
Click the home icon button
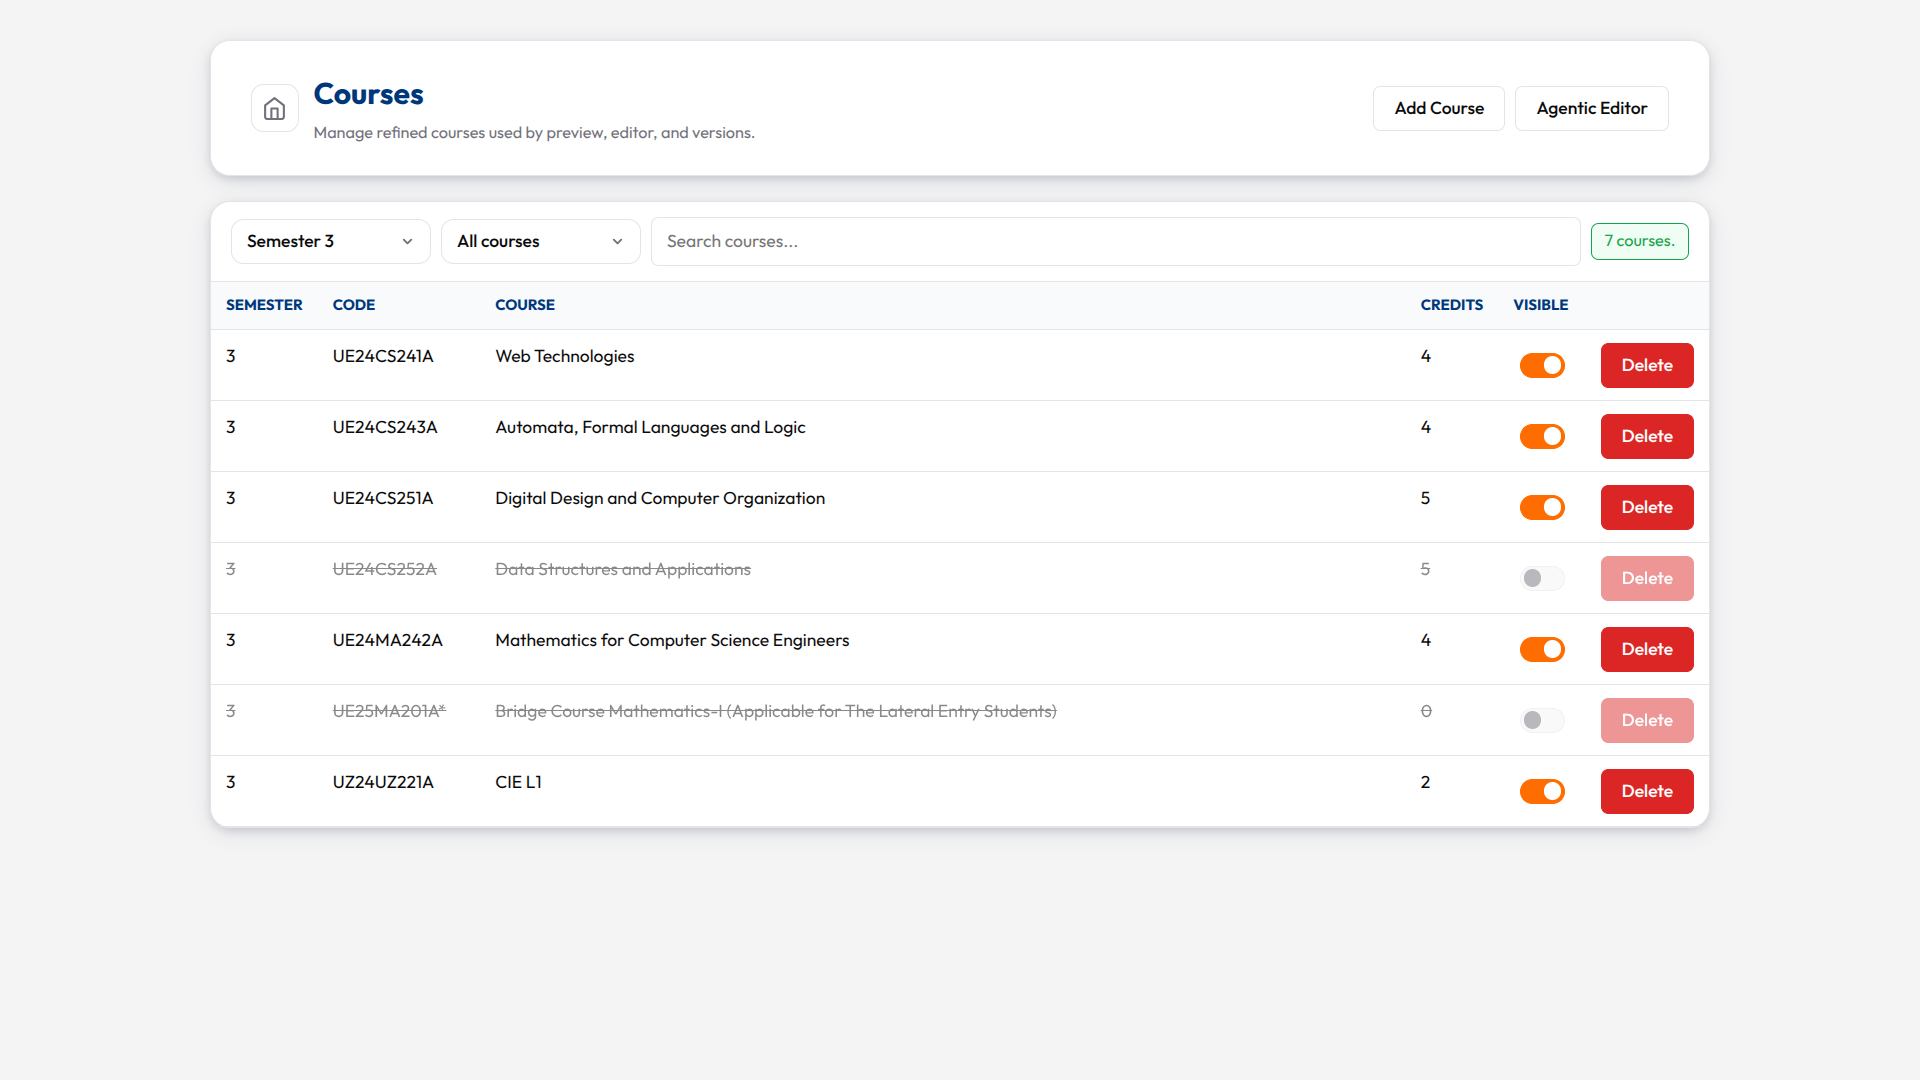click(x=274, y=108)
